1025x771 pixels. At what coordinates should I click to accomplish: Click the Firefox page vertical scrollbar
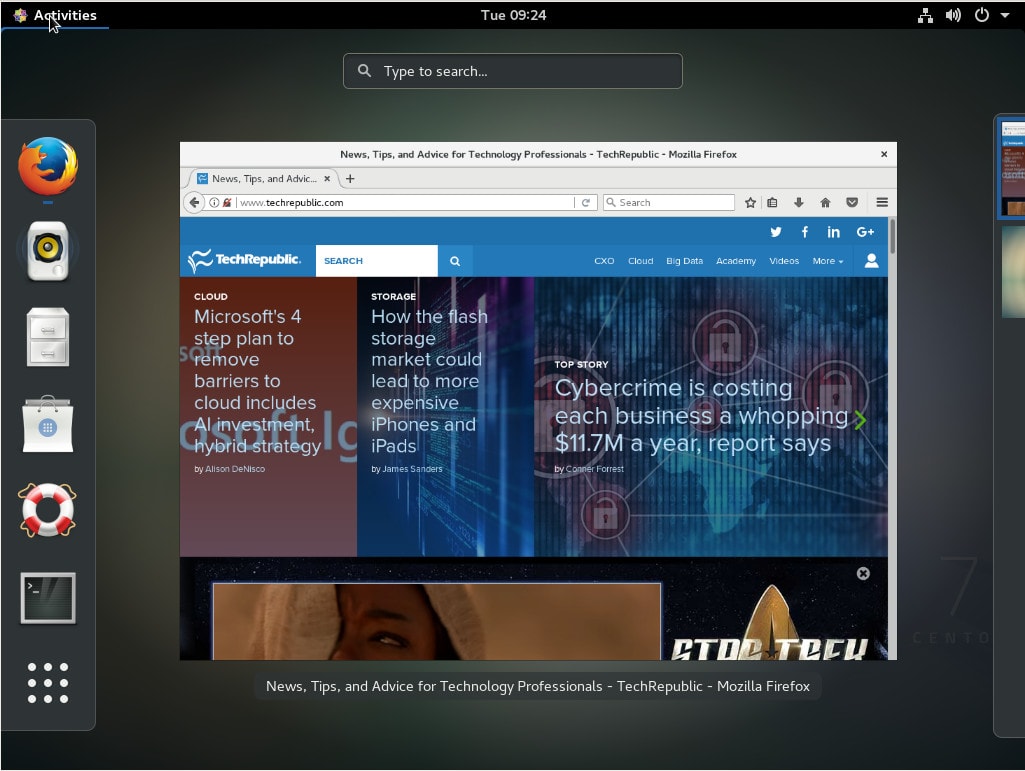pos(892,237)
